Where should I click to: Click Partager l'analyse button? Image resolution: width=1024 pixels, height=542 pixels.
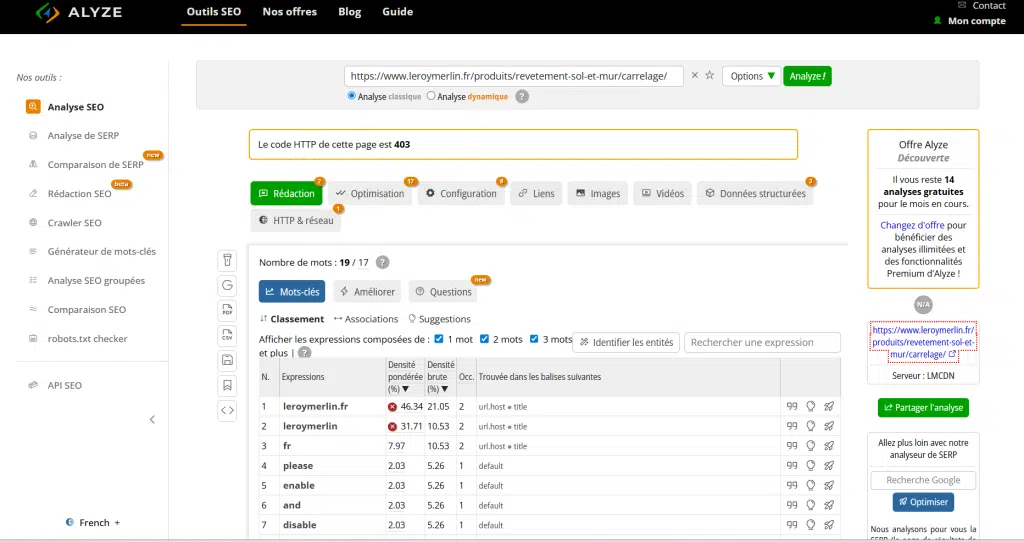coord(923,407)
